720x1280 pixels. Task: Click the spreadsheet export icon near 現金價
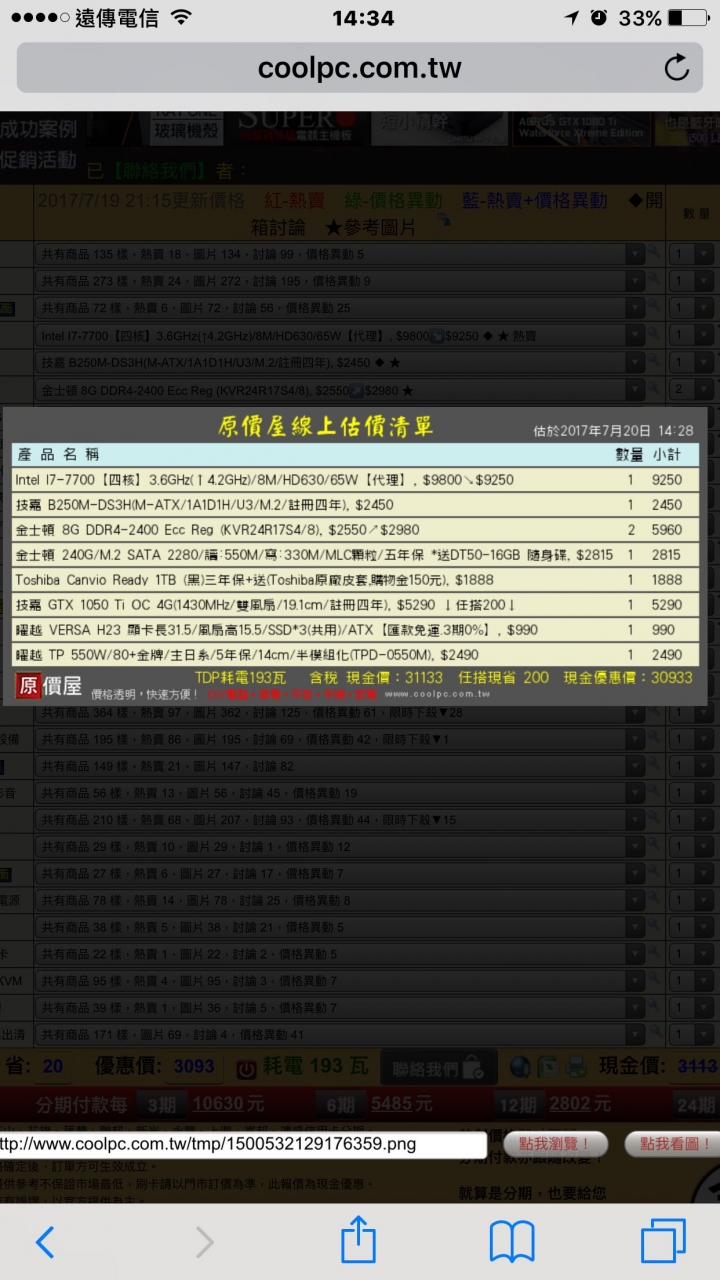(548, 1067)
